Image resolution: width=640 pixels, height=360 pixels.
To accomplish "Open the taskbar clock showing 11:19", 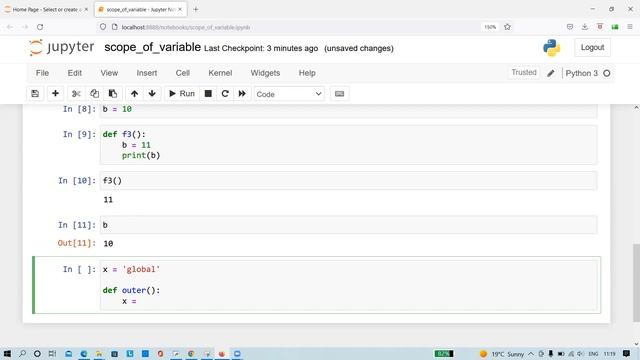I will coord(609,354).
